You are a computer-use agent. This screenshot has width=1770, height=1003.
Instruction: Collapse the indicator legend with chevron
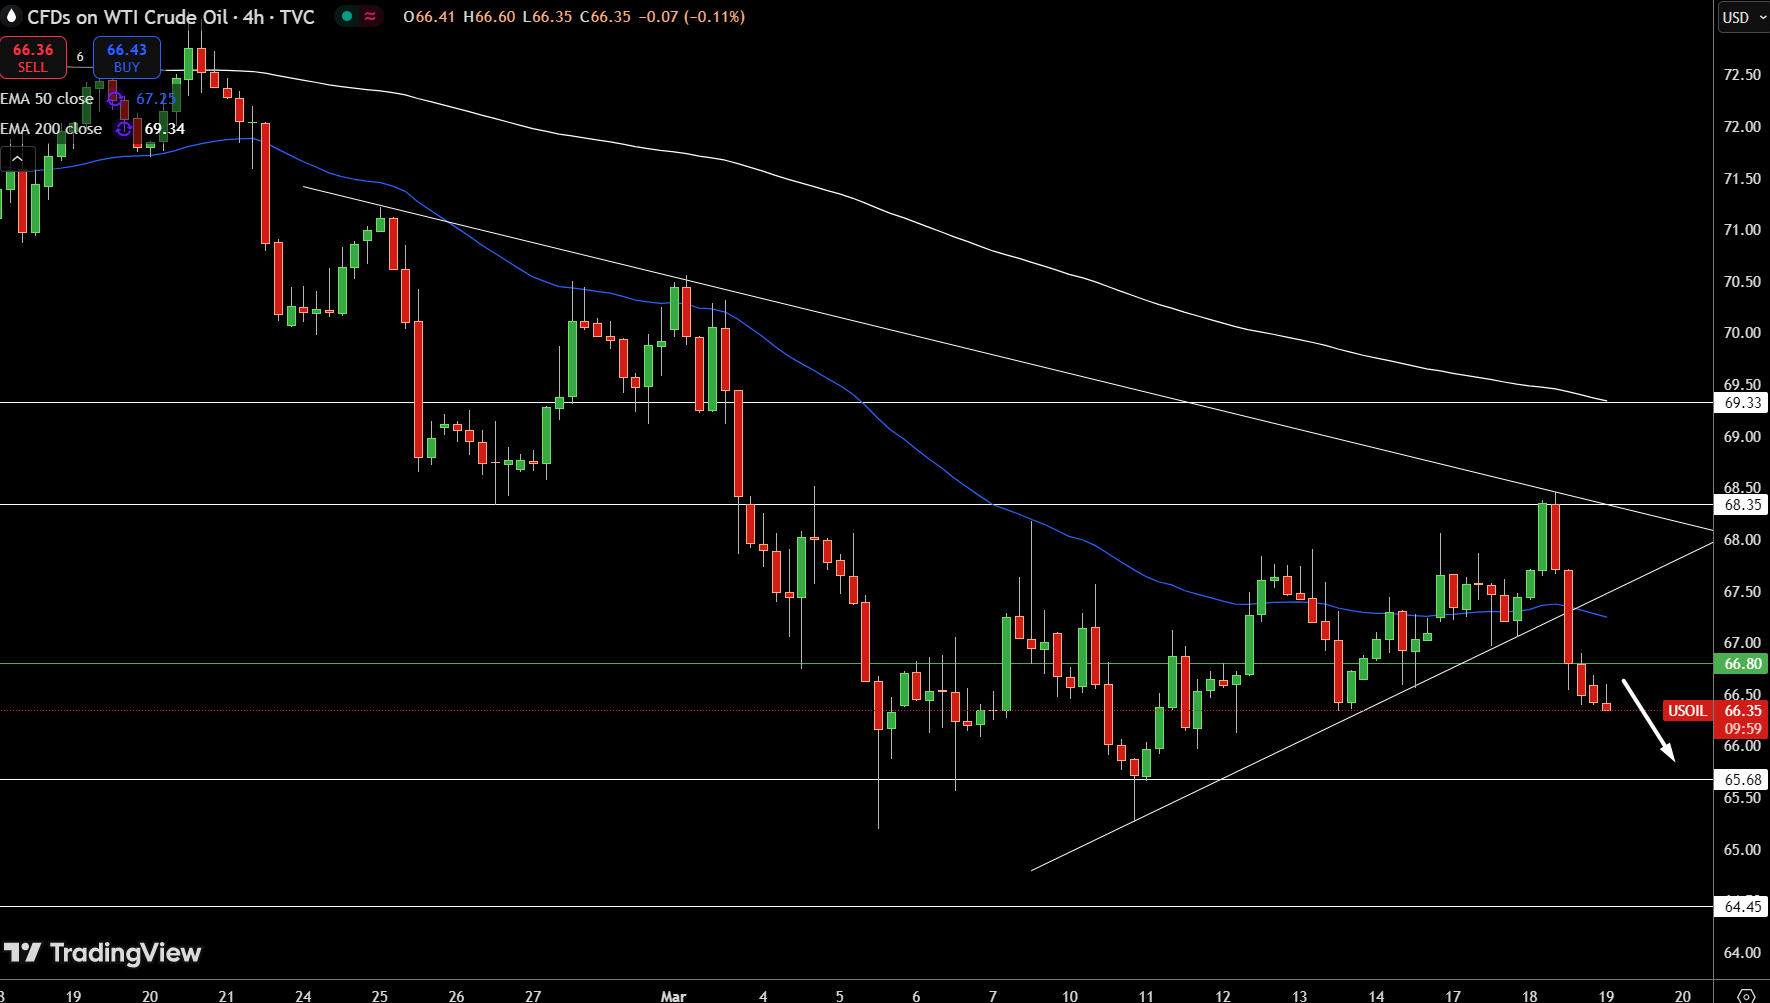pos(18,159)
